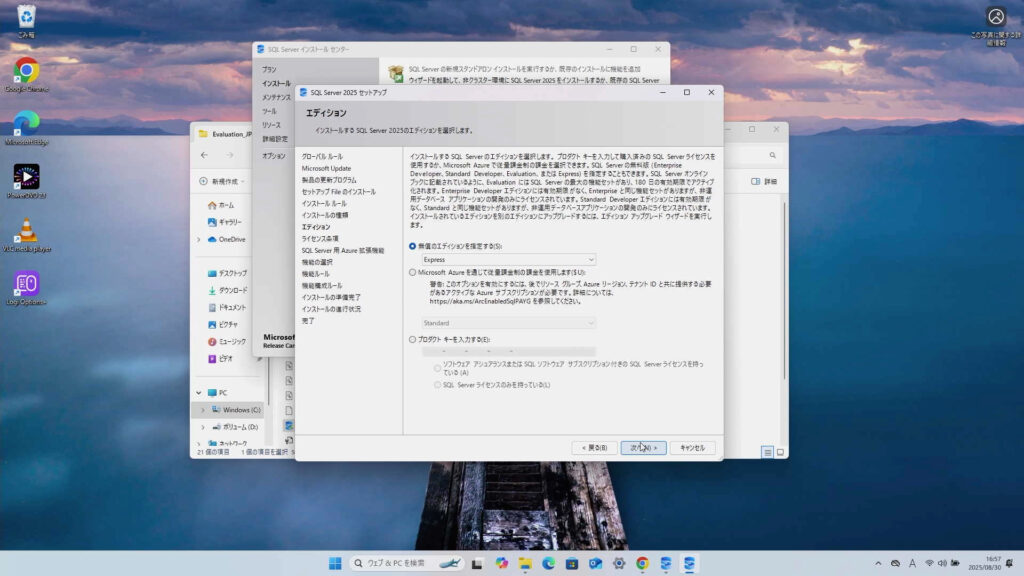Show hidden system tray icons

[x=878, y=564]
